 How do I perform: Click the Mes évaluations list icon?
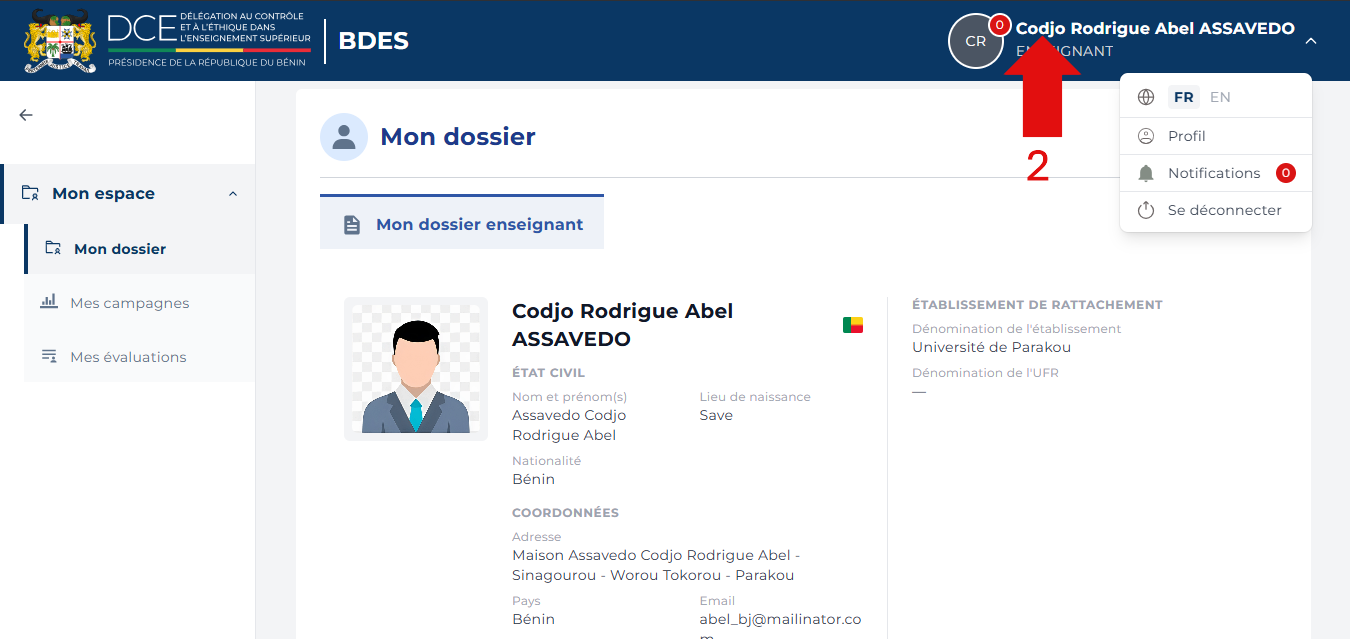pyautogui.click(x=49, y=356)
